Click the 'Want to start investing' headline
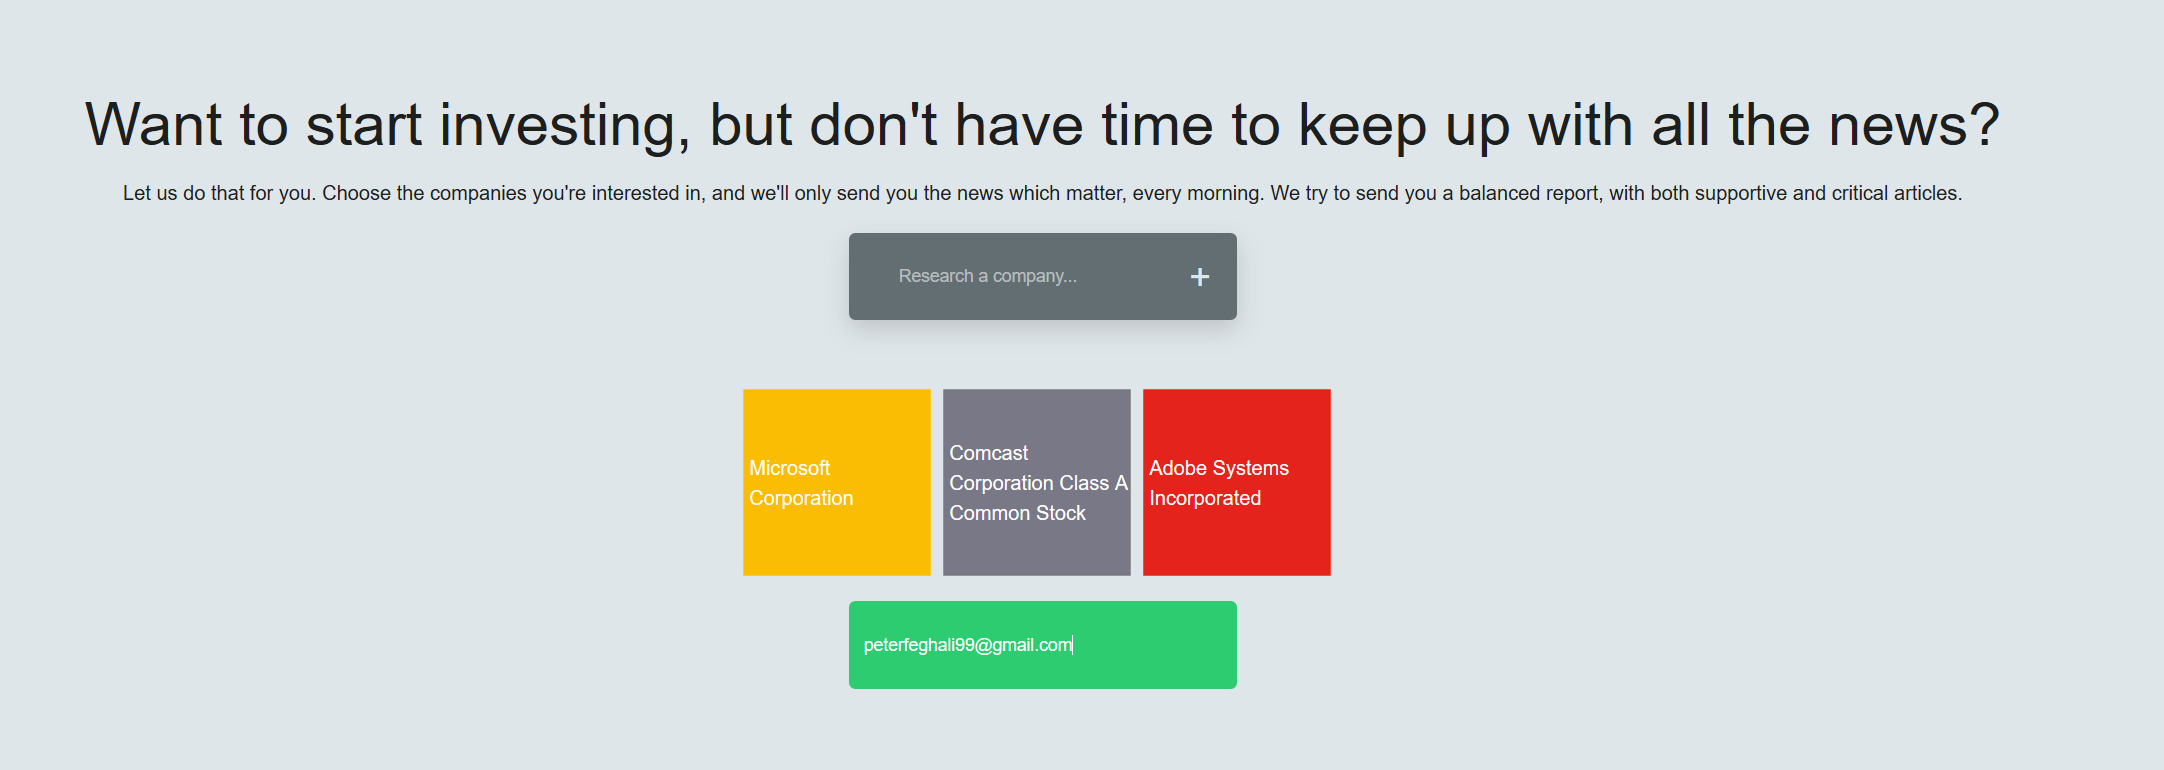Image resolution: width=2164 pixels, height=770 pixels. 1042,125
